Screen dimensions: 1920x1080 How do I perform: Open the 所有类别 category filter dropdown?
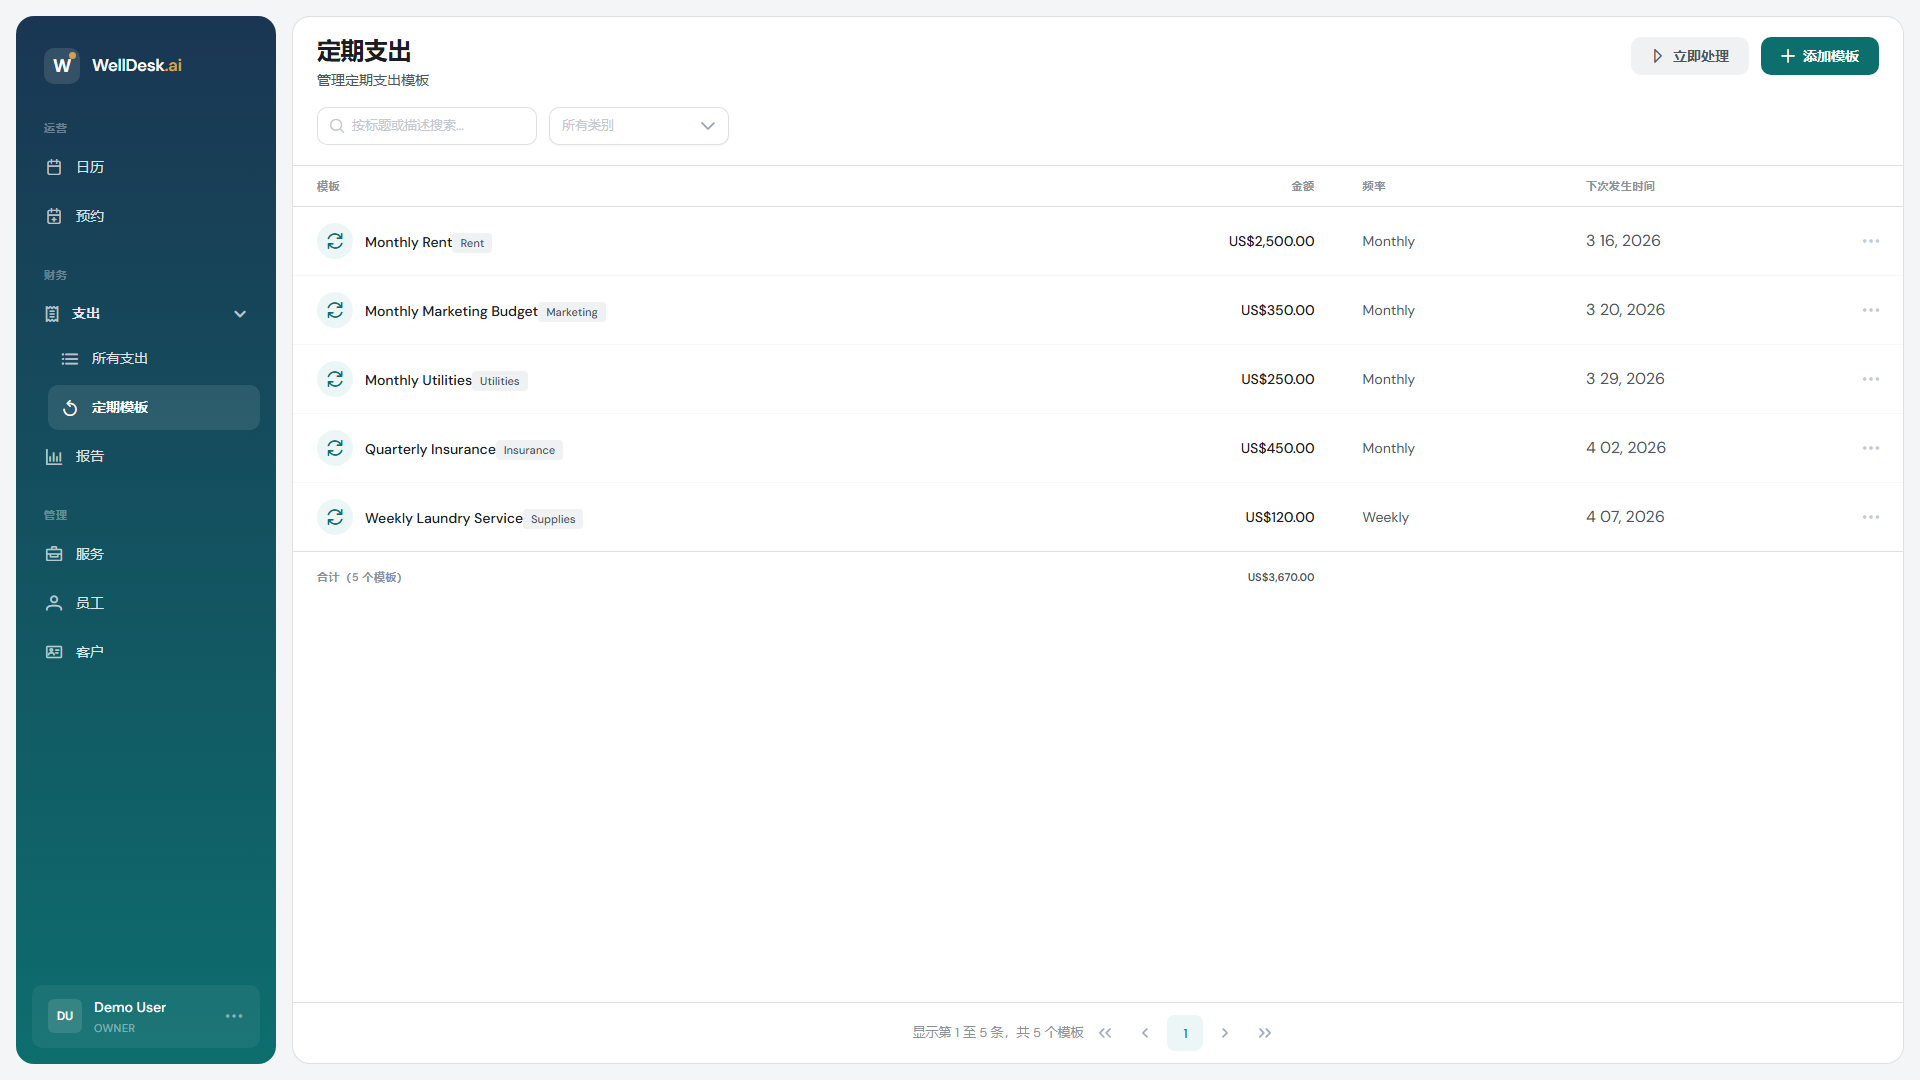tap(638, 126)
